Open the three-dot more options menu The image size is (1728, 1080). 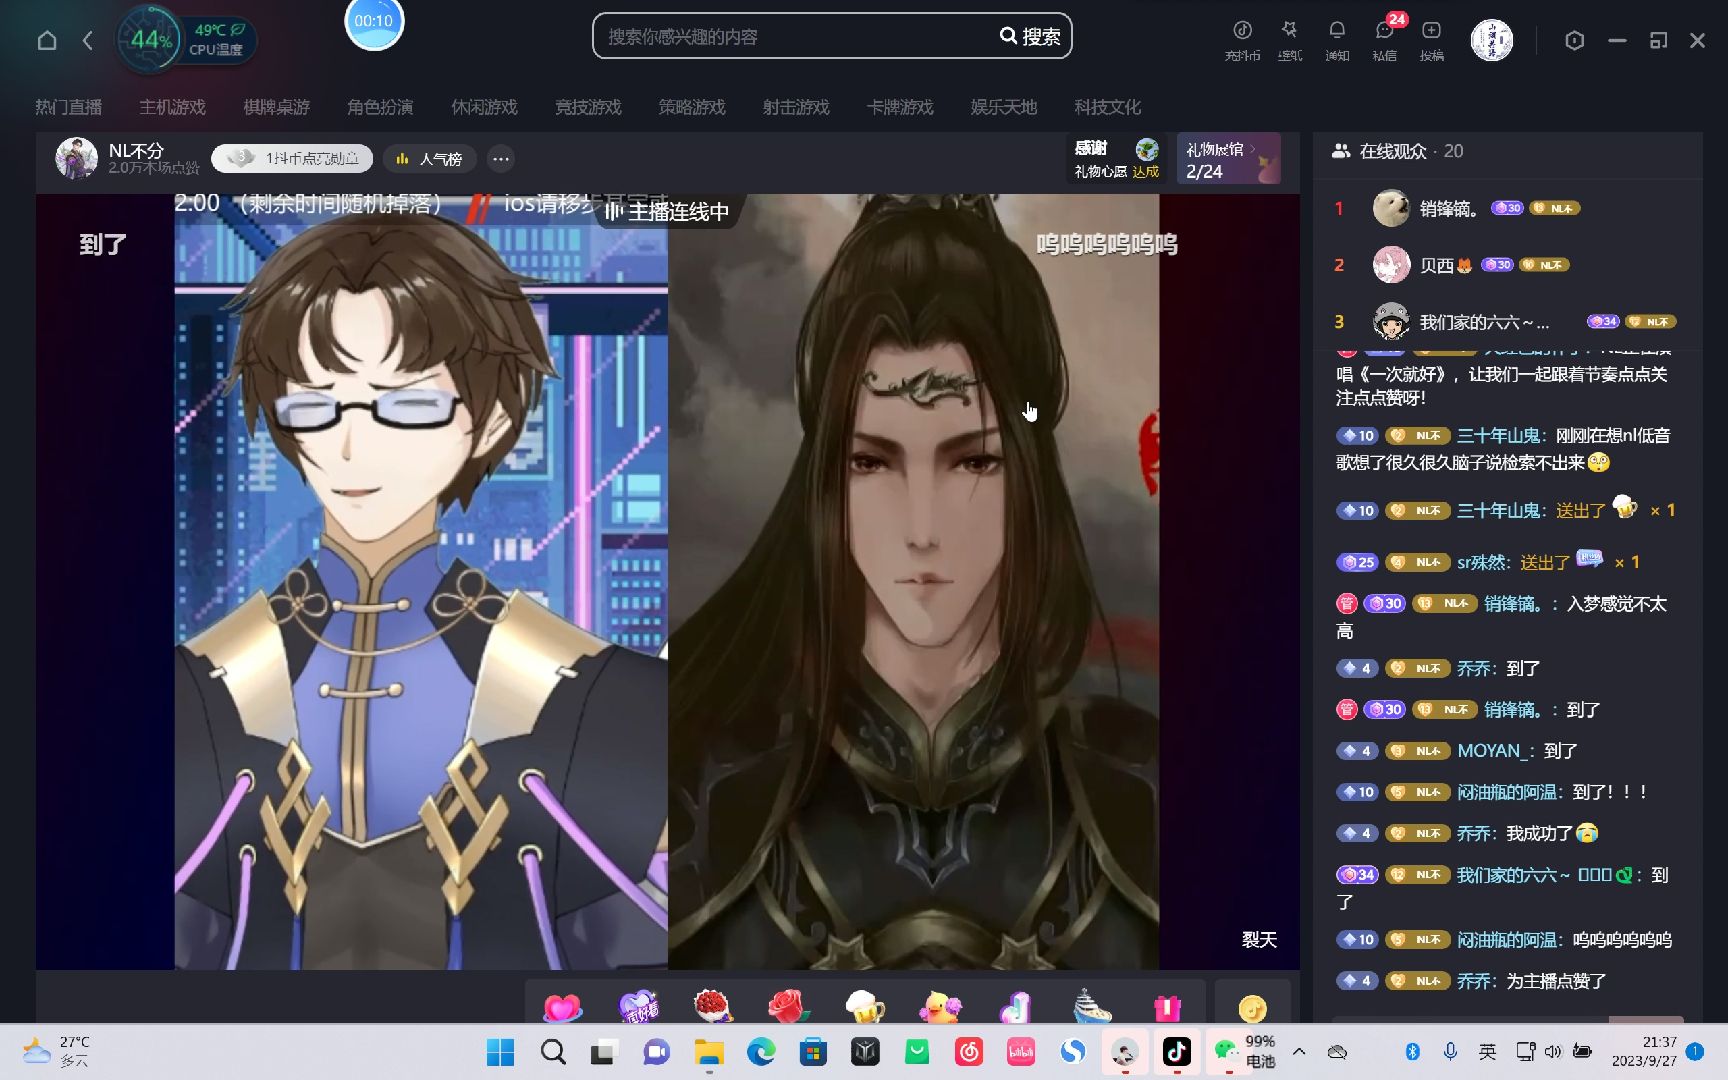[501, 158]
